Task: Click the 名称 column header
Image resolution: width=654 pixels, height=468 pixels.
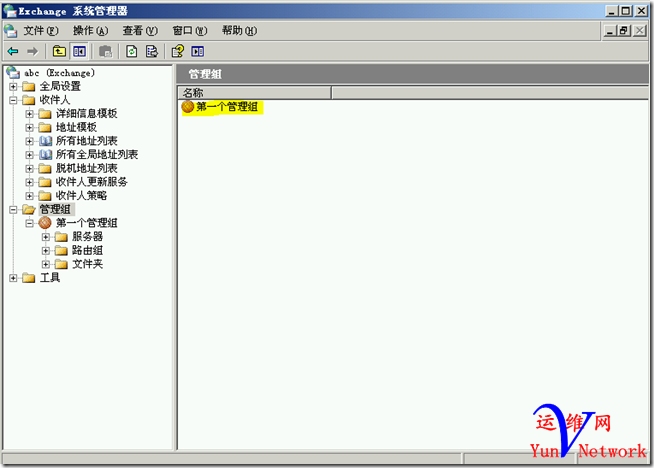Action: click(x=254, y=93)
